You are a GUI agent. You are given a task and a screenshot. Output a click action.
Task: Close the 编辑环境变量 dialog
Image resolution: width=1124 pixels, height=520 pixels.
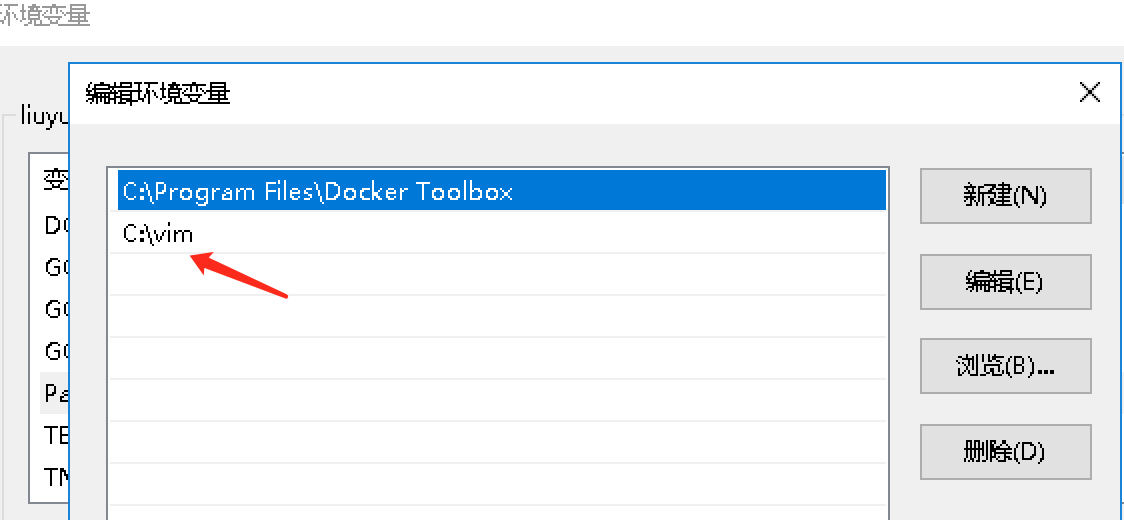[x=1089, y=94]
